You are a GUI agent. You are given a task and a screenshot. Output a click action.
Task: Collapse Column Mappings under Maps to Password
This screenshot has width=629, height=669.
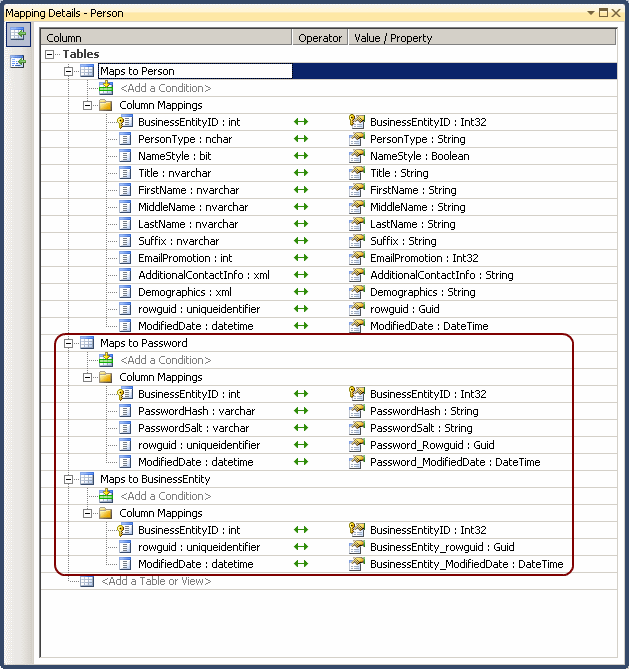88,377
